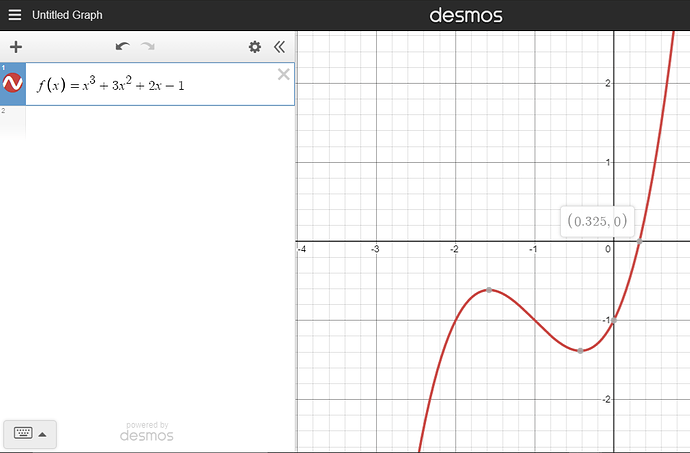
Task: Click the y-intercept point on the curve
Action: [613, 320]
